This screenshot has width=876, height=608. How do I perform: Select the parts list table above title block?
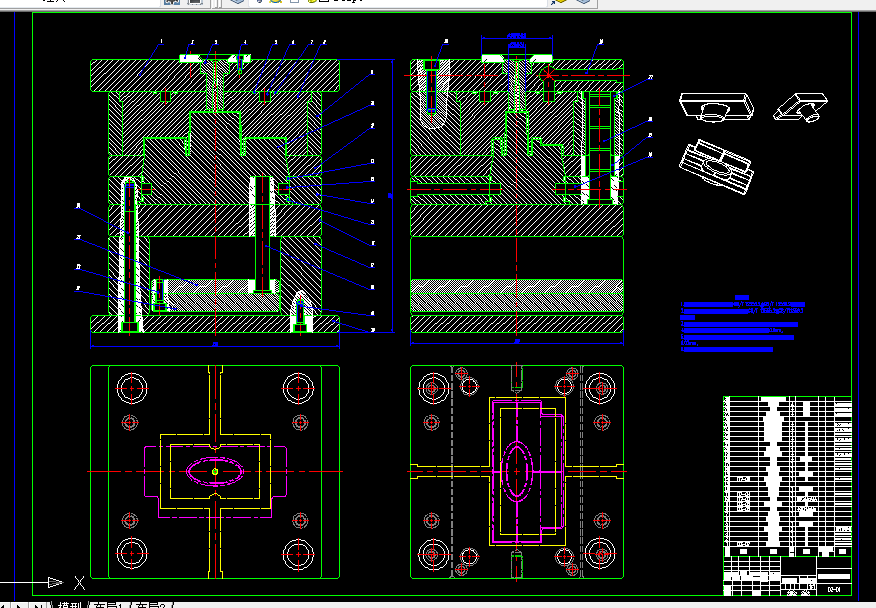coord(787,476)
